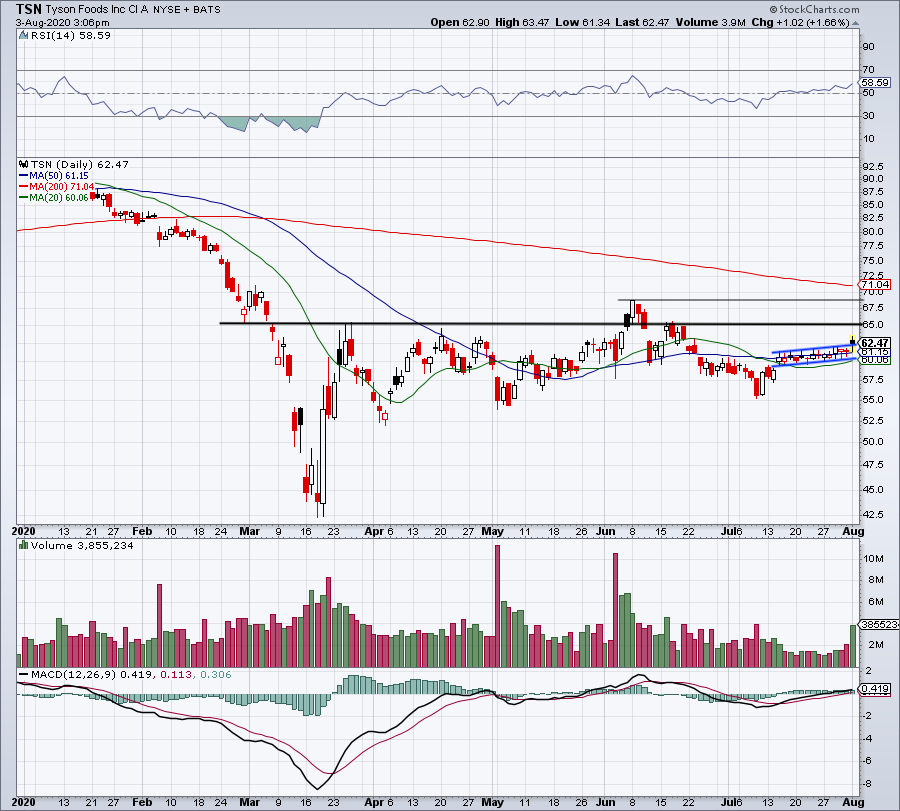Screen dimensions: 900x811
Task: Click the 92.5 price axis label
Action: [x=872, y=166]
